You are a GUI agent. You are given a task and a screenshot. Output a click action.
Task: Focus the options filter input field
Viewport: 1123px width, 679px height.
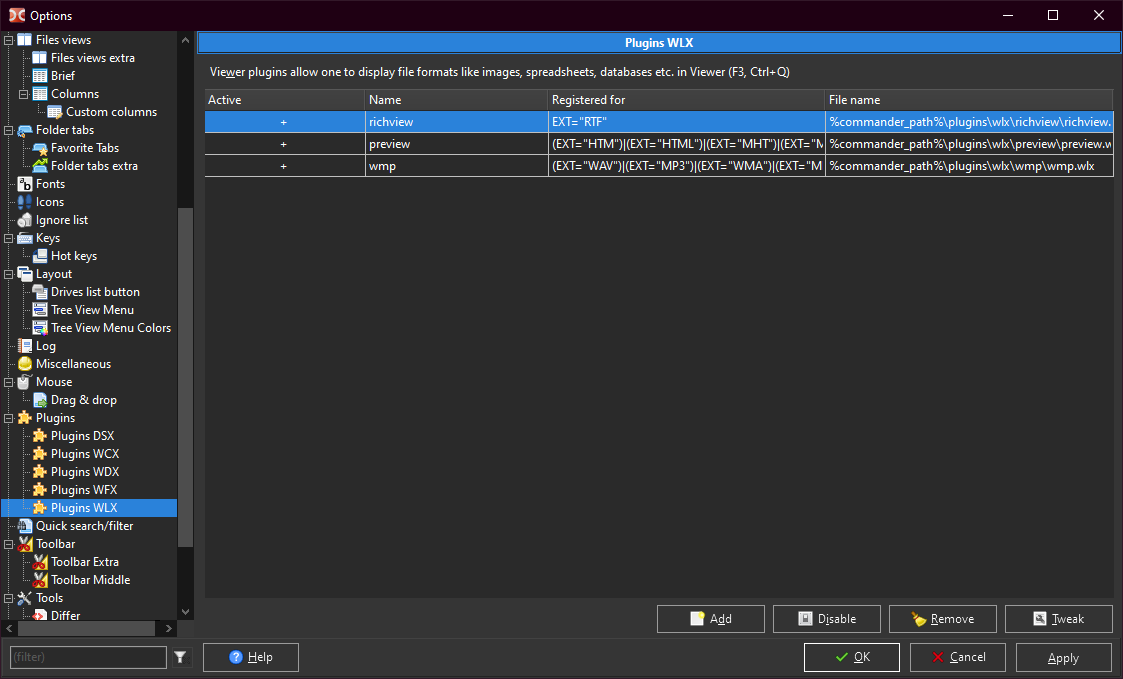88,657
